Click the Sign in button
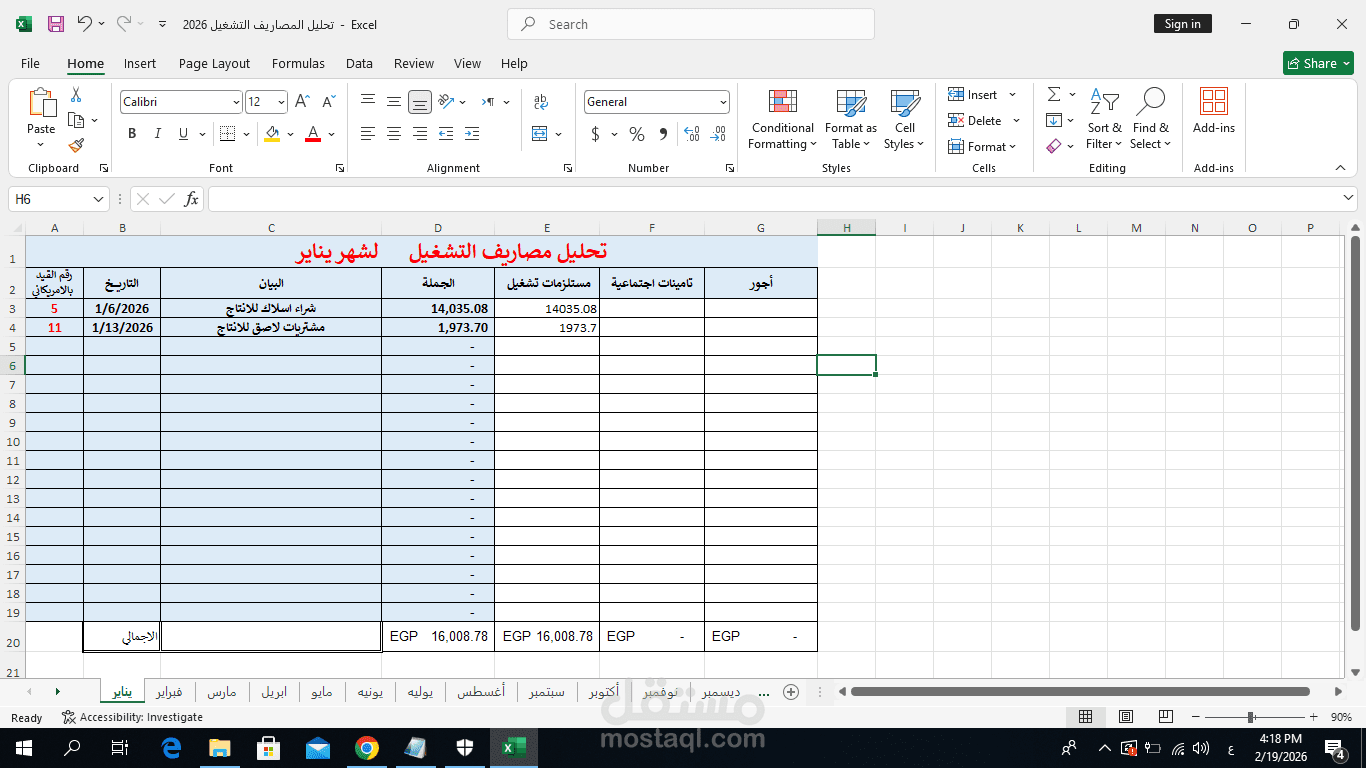Viewport: 1366px width, 768px height. point(1182,24)
